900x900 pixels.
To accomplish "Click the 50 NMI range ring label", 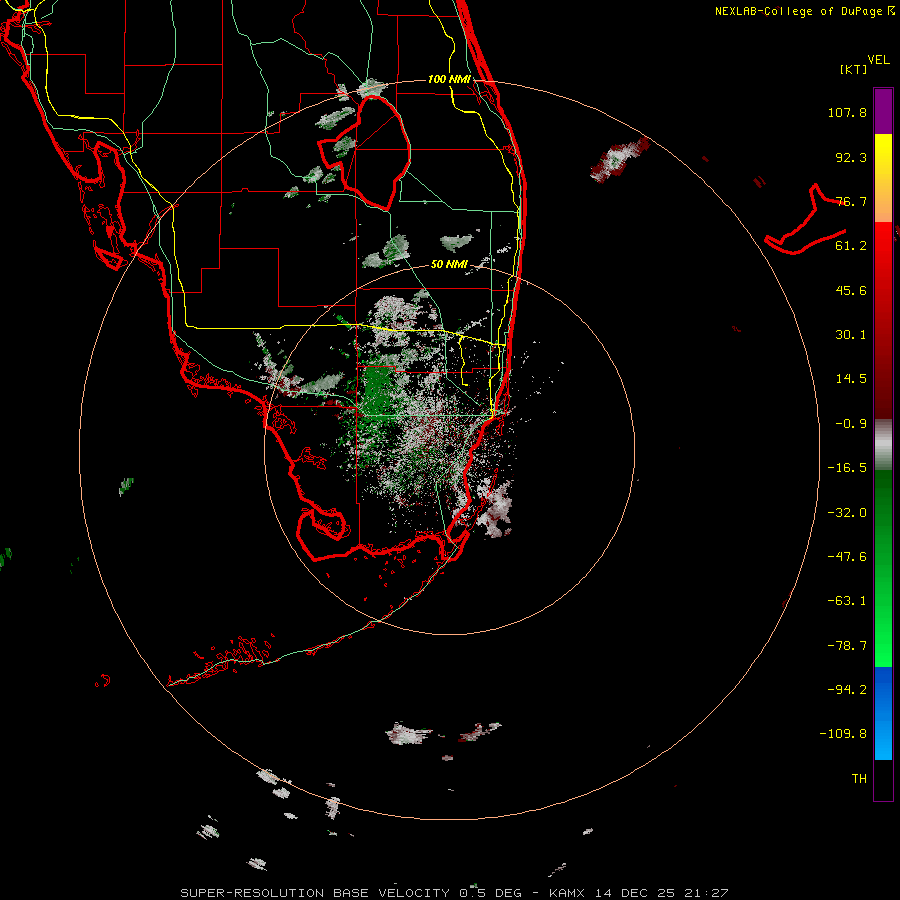I will tap(449, 264).
